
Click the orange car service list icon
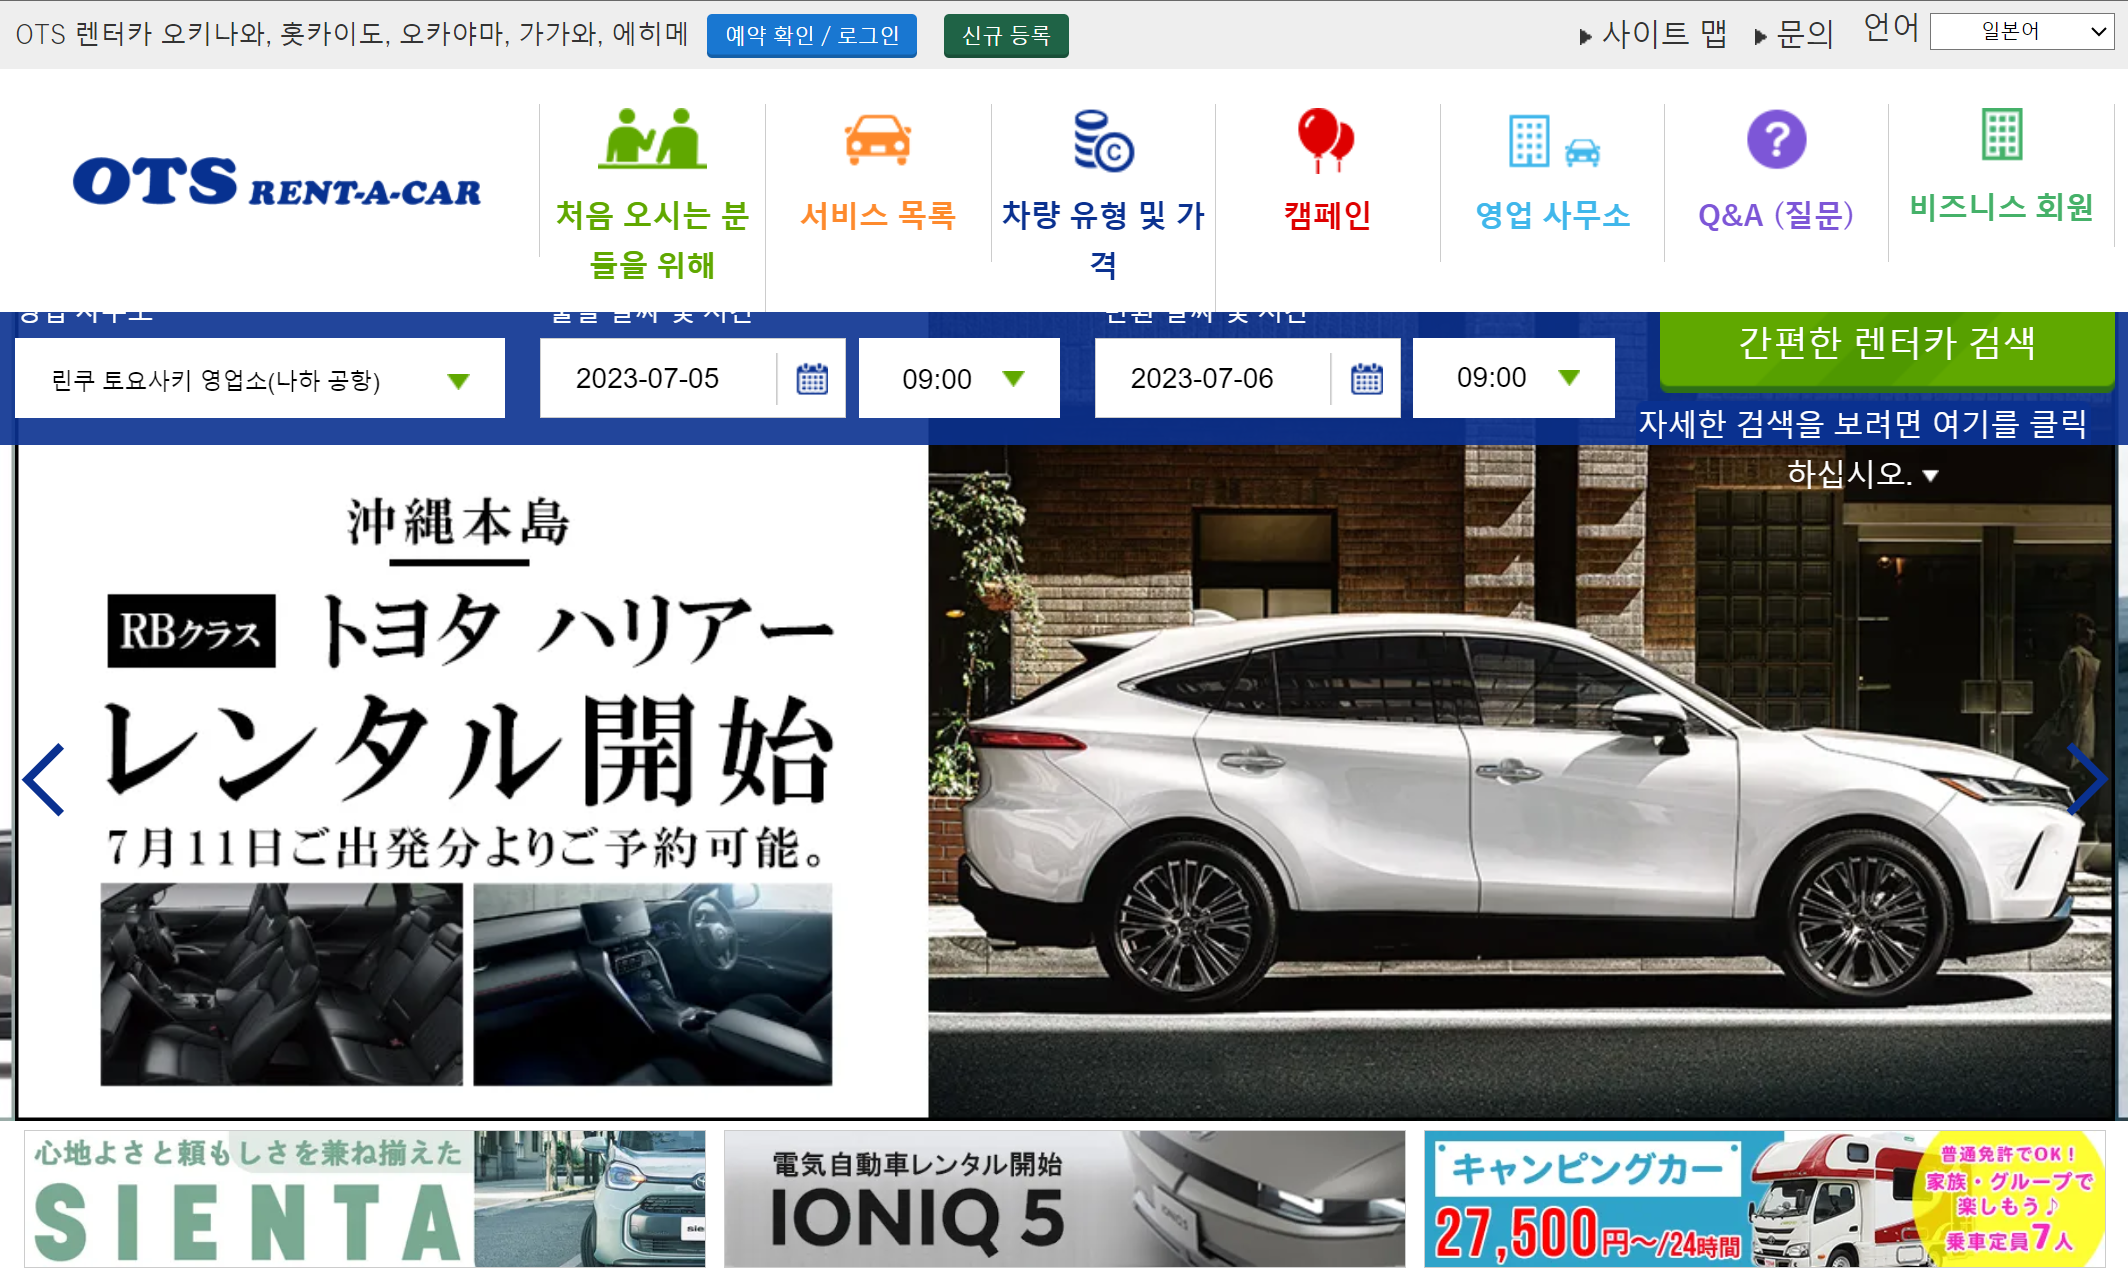877,140
